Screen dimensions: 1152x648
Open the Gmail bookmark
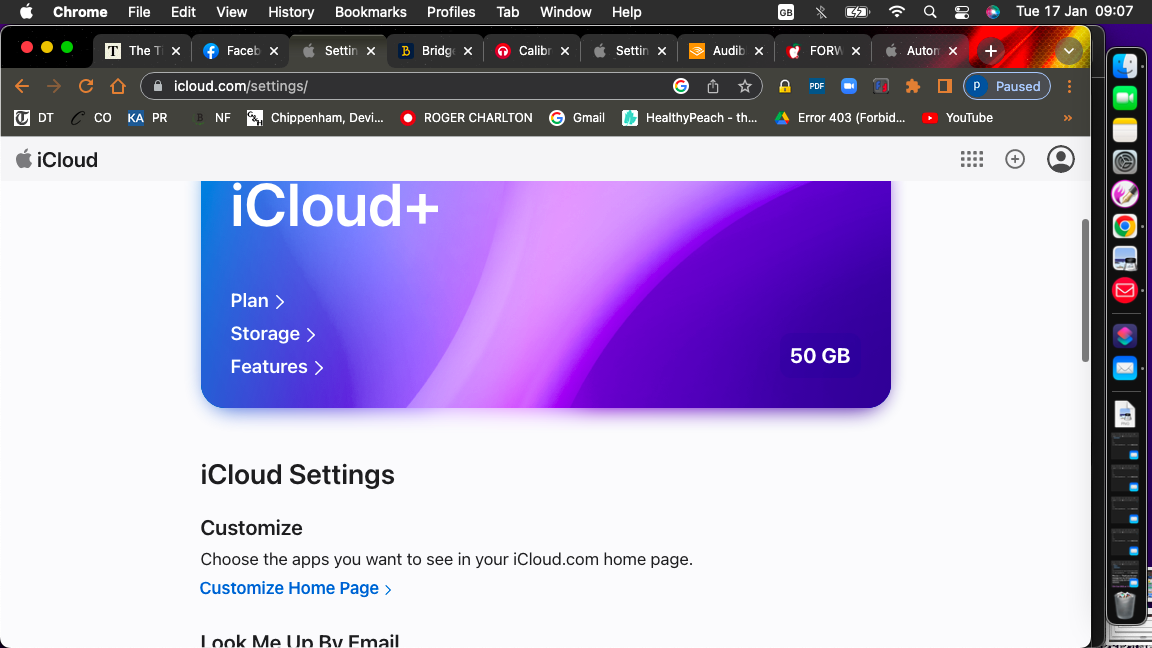click(577, 118)
